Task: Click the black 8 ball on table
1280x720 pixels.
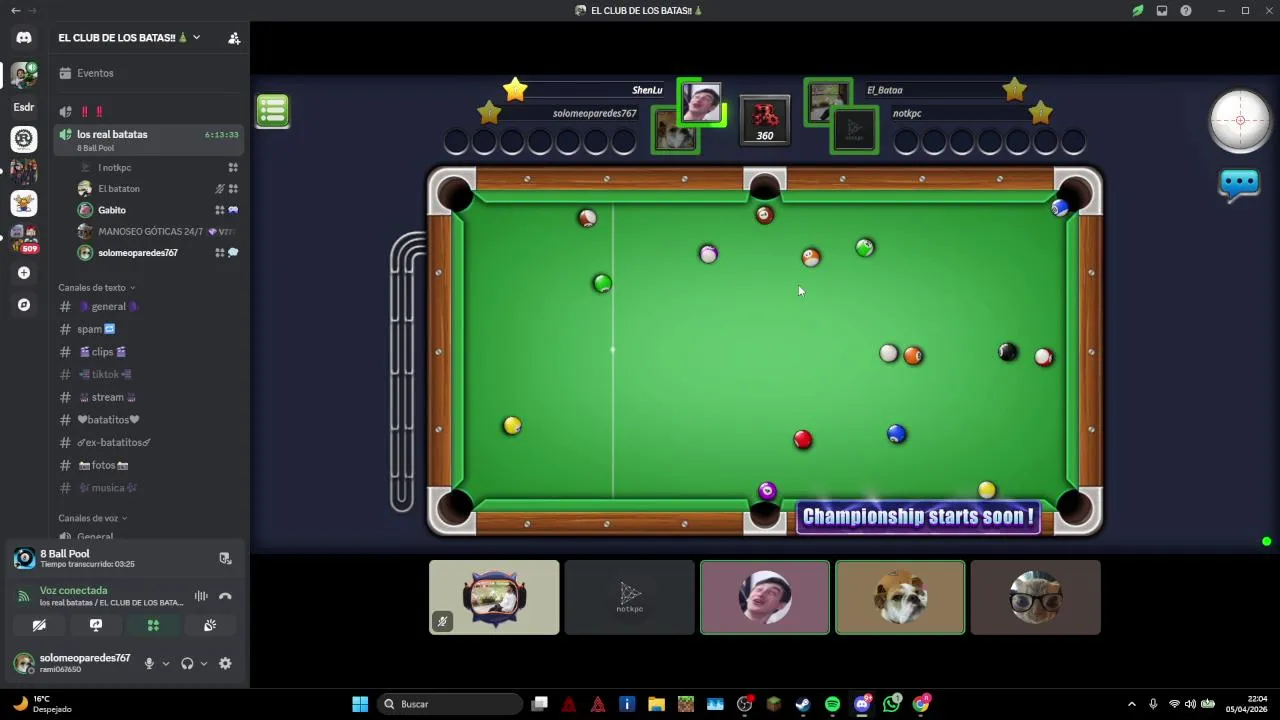Action: pos(1007,352)
